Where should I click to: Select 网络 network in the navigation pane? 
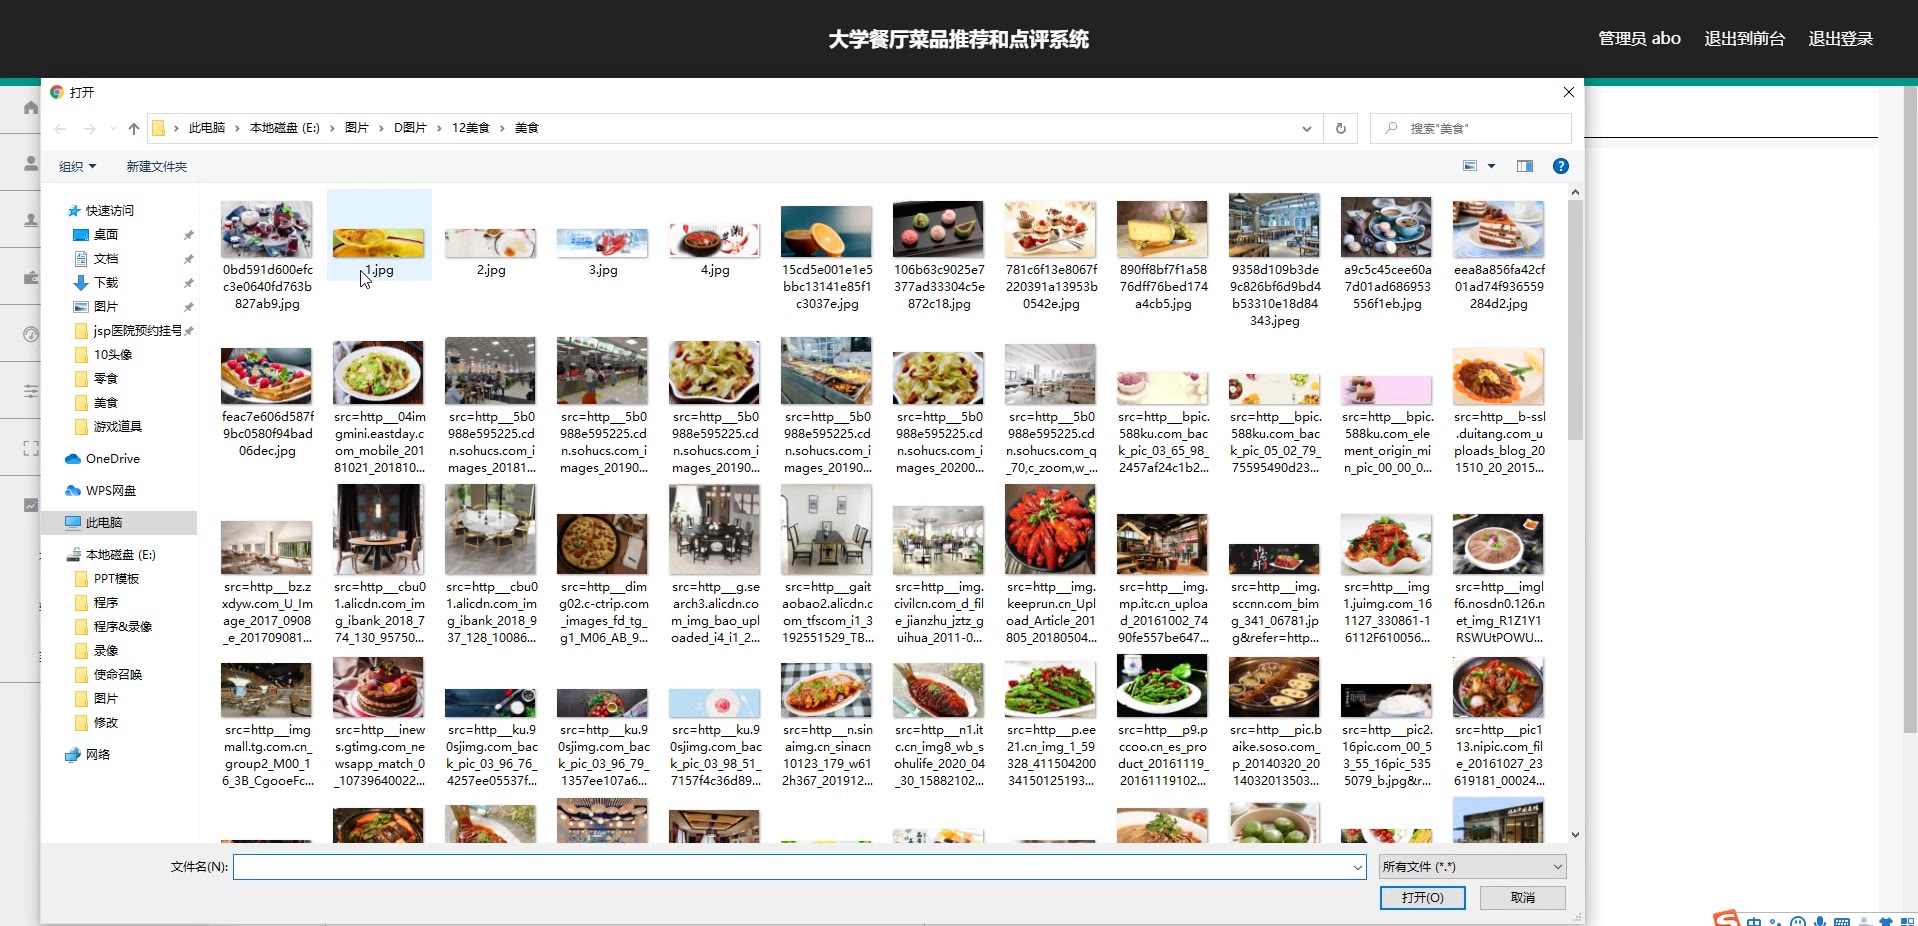pyautogui.click(x=97, y=755)
